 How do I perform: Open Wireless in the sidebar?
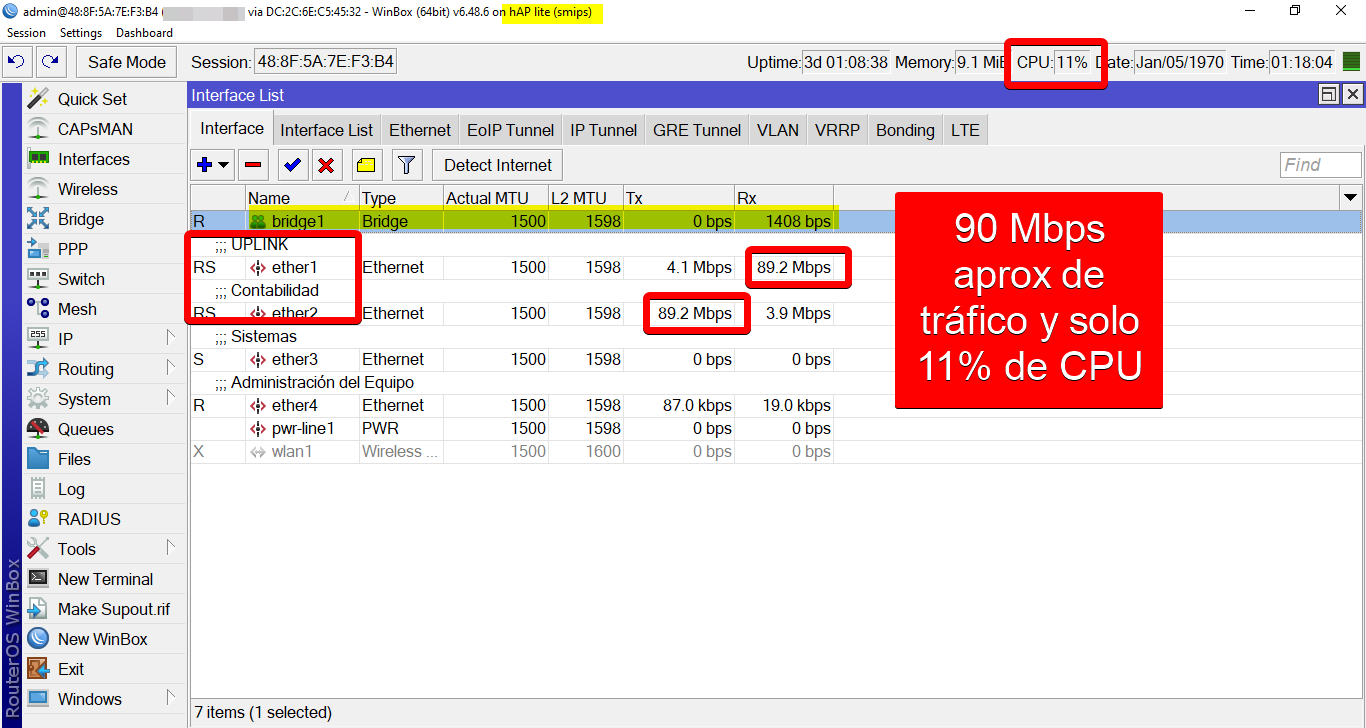(x=87, y=189)
